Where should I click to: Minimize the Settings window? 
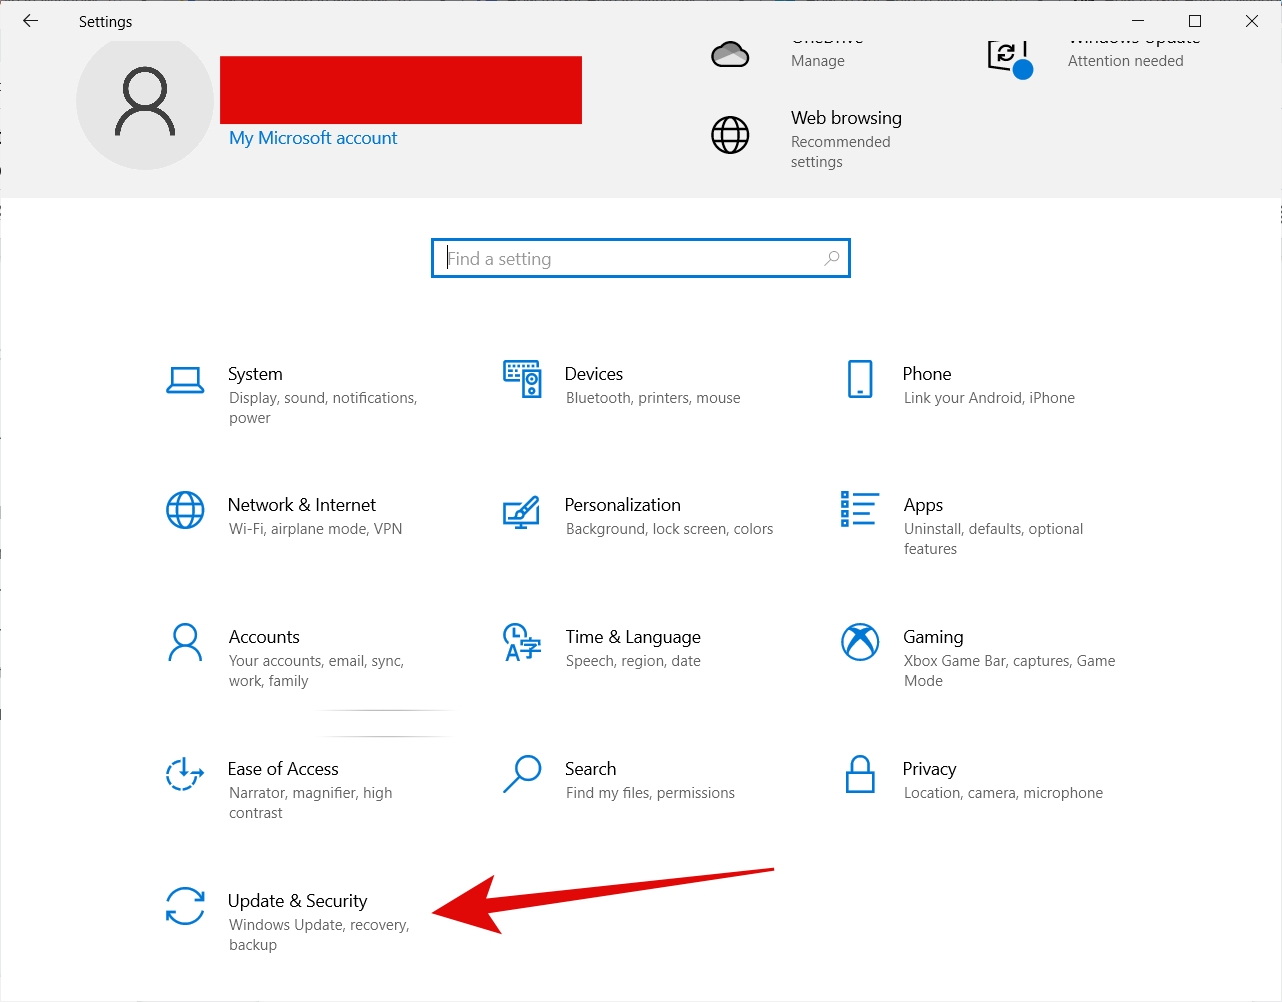pyautogui.click(x=1138, y=21)
